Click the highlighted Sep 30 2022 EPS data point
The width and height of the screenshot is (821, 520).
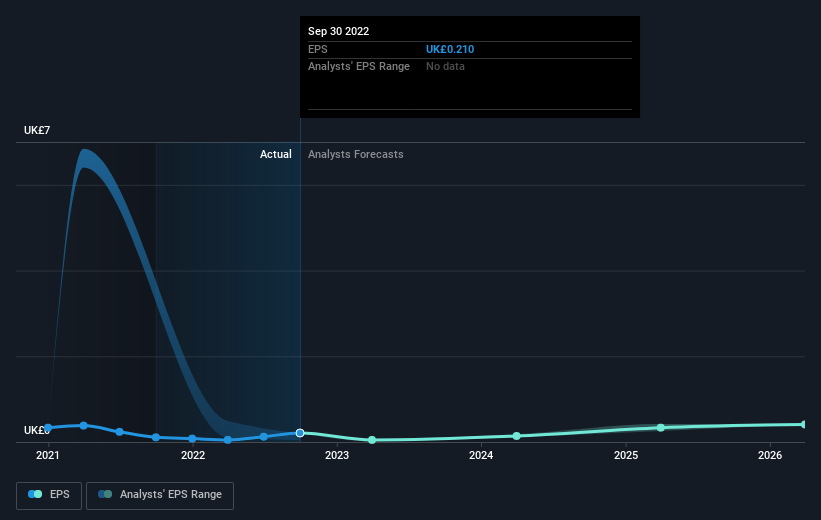pyautogui.click(x=300, y=433)
